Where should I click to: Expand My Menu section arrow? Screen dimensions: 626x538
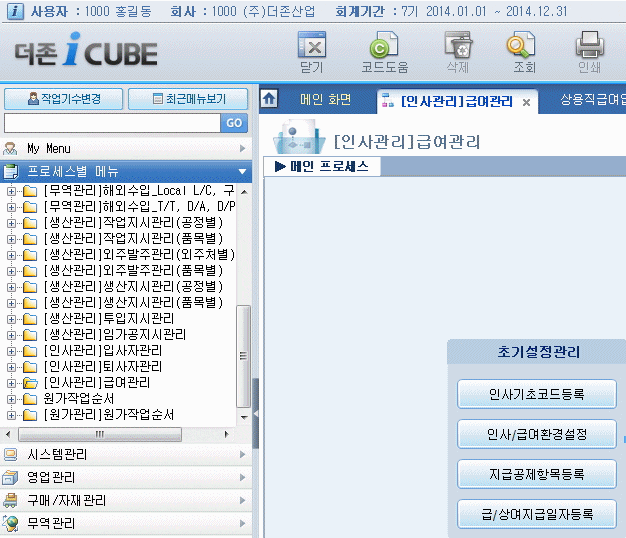(x=243, y=148)
